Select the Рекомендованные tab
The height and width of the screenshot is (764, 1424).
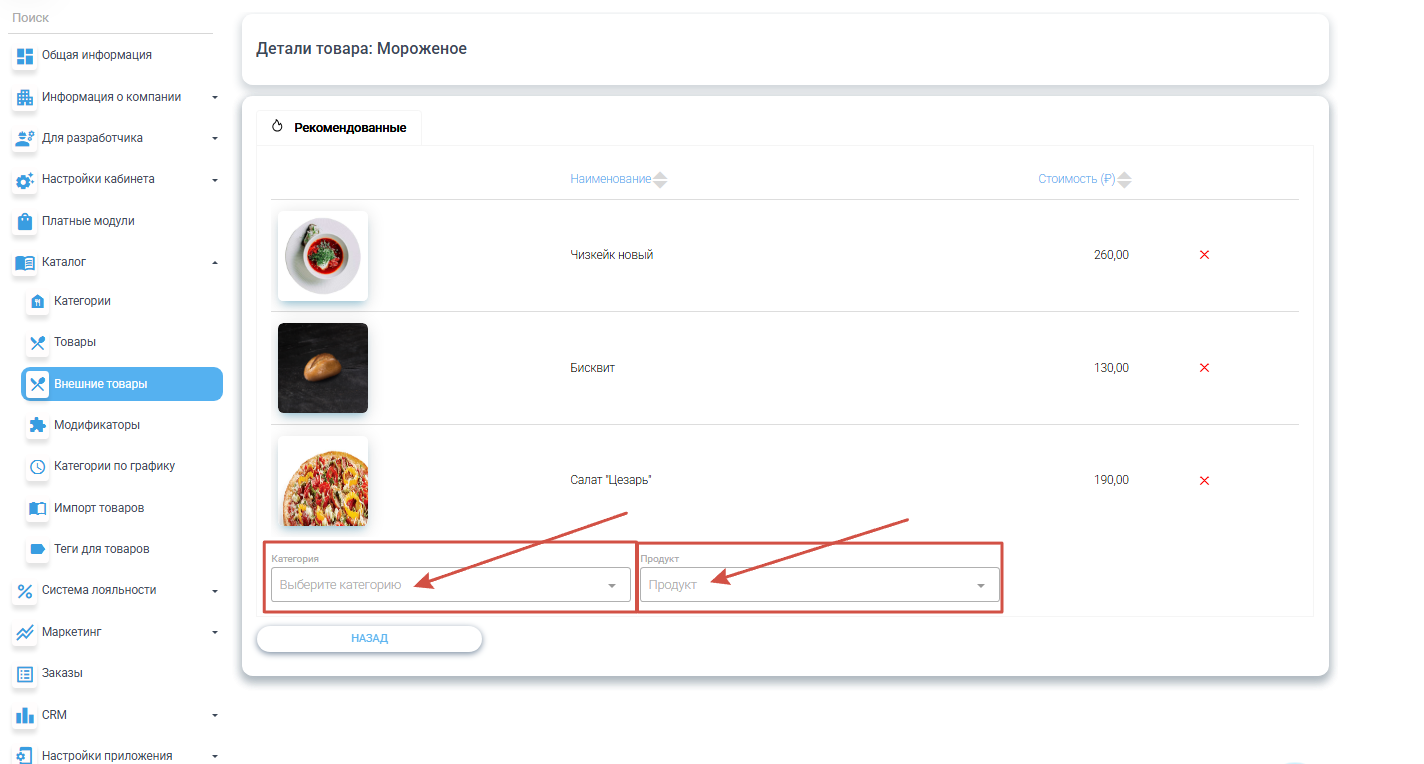click(x=340, y=128)
